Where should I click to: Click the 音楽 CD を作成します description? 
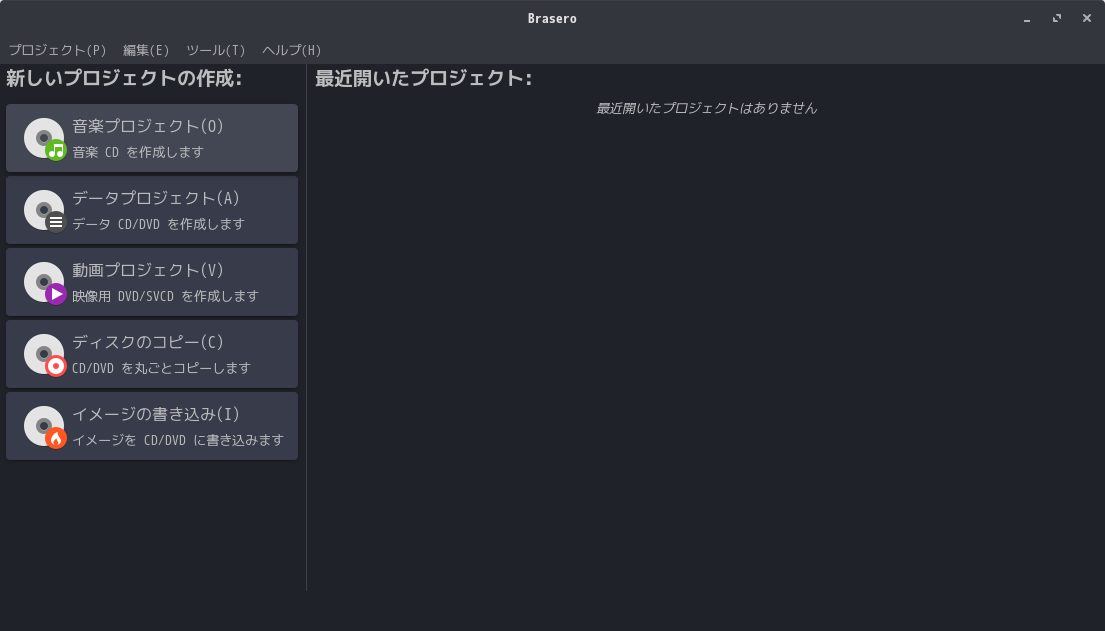pos(138,152)
